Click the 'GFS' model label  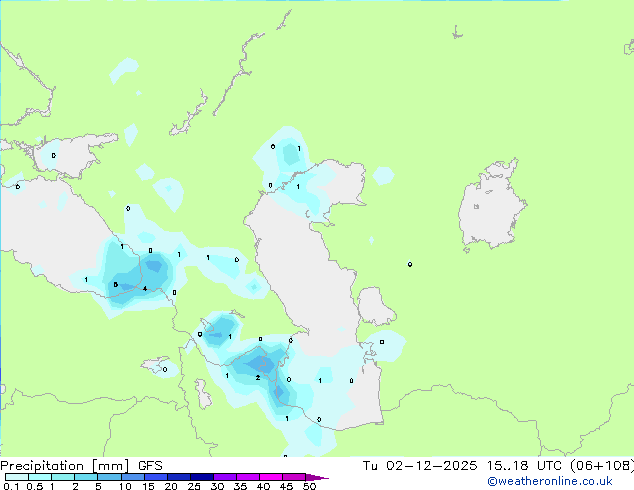coord(150,466)
